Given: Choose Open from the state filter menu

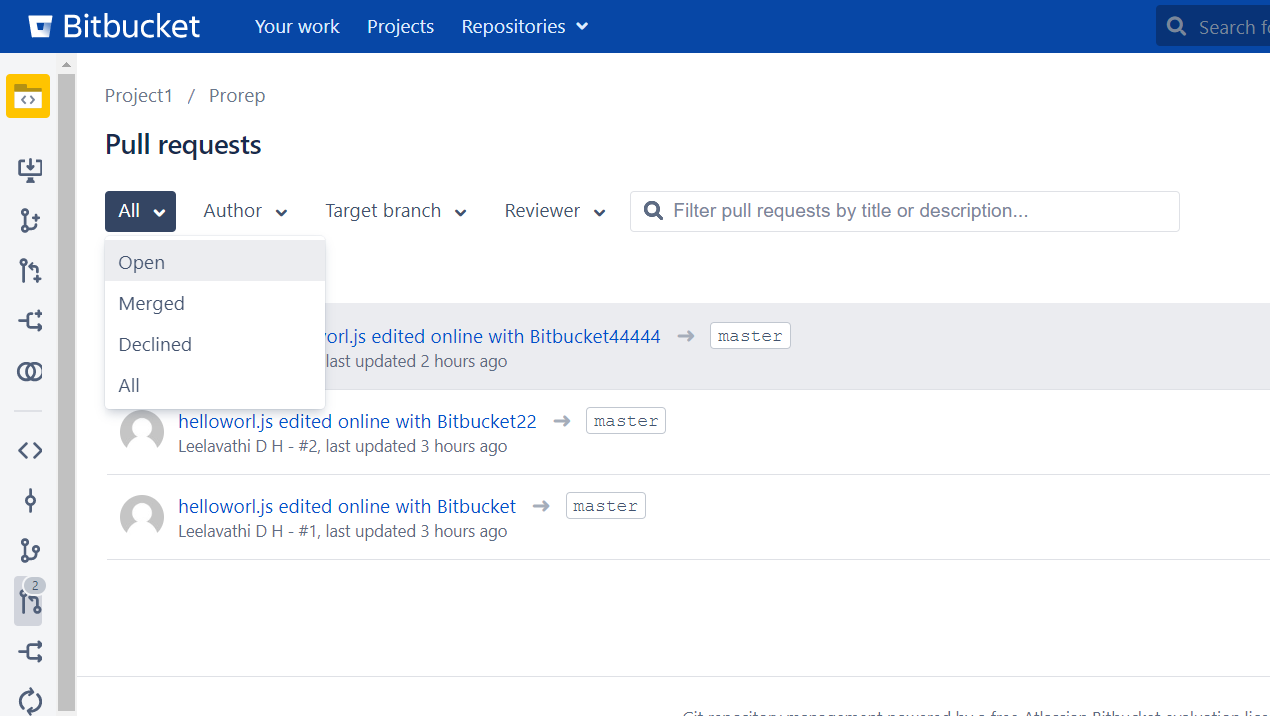Looking at the screenshot, I should pyautogui.click(x=215, y=262).
